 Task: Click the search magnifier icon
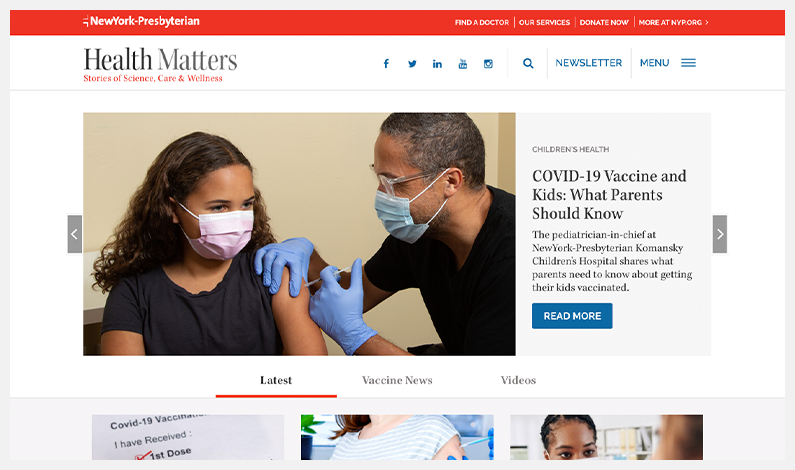click(x=528, y=63)
